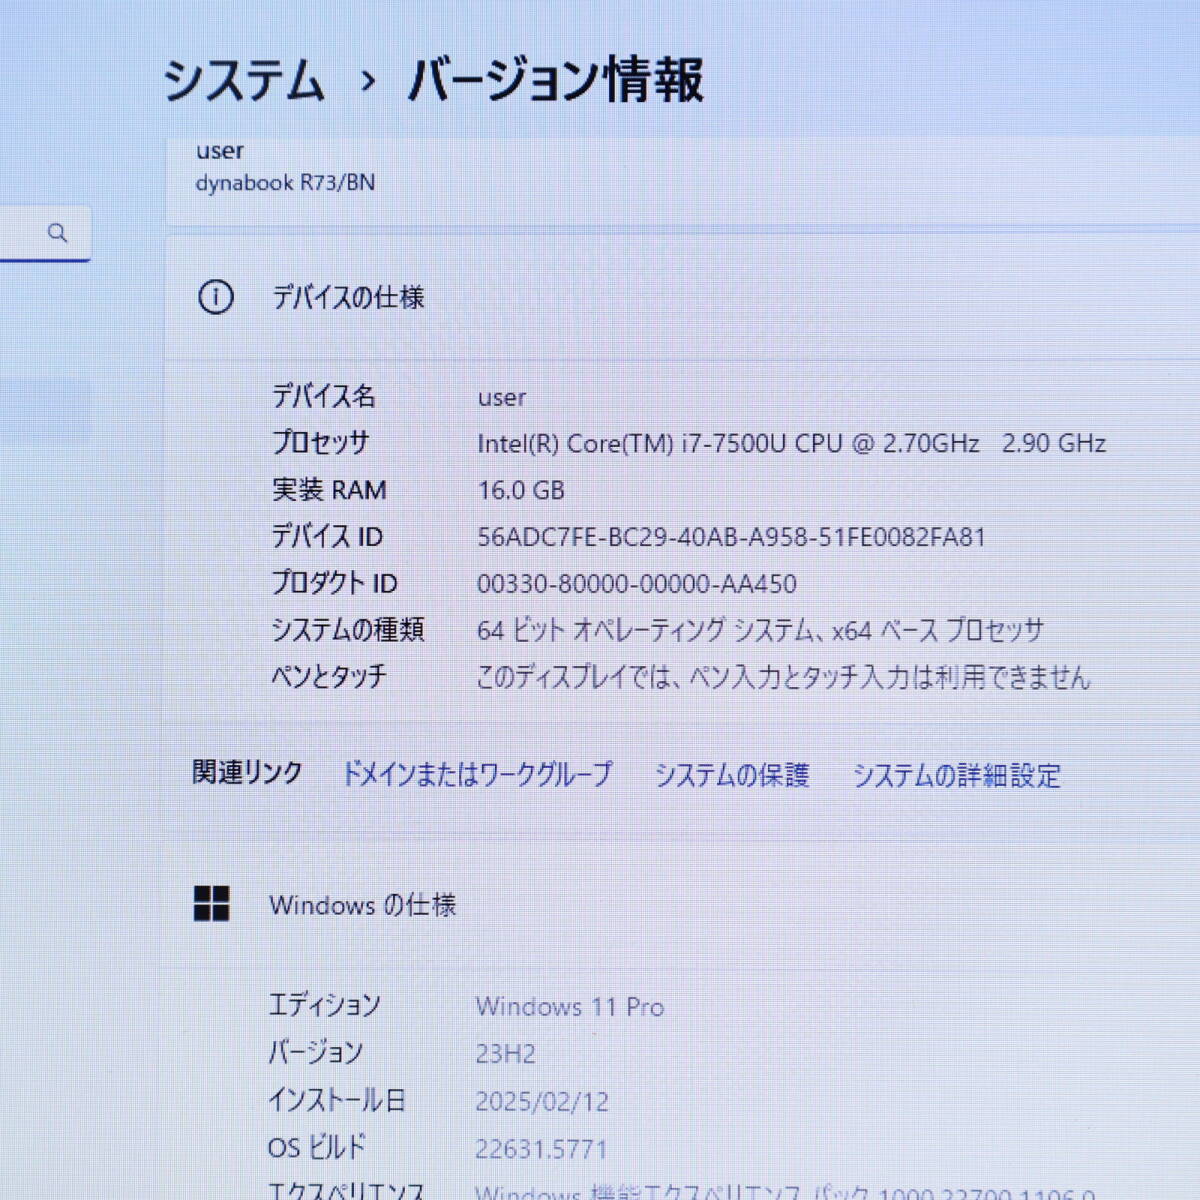Click the インストール日 label
1200x1200 pixels.
point(337,1100)
